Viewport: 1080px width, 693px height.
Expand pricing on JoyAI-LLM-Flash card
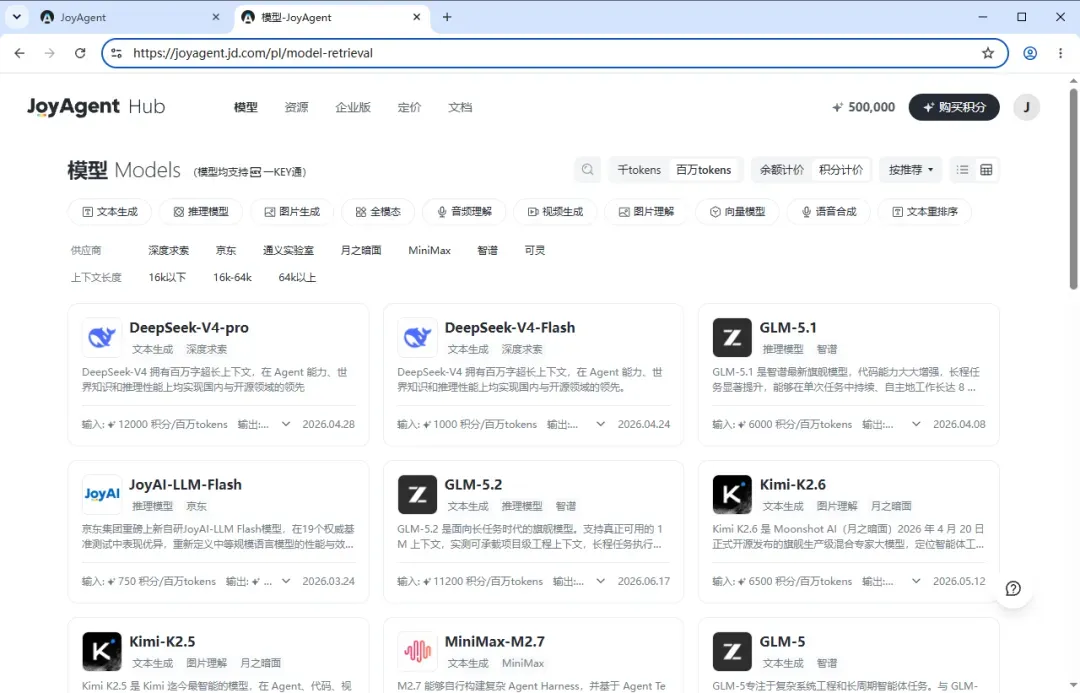click(286, 581)
